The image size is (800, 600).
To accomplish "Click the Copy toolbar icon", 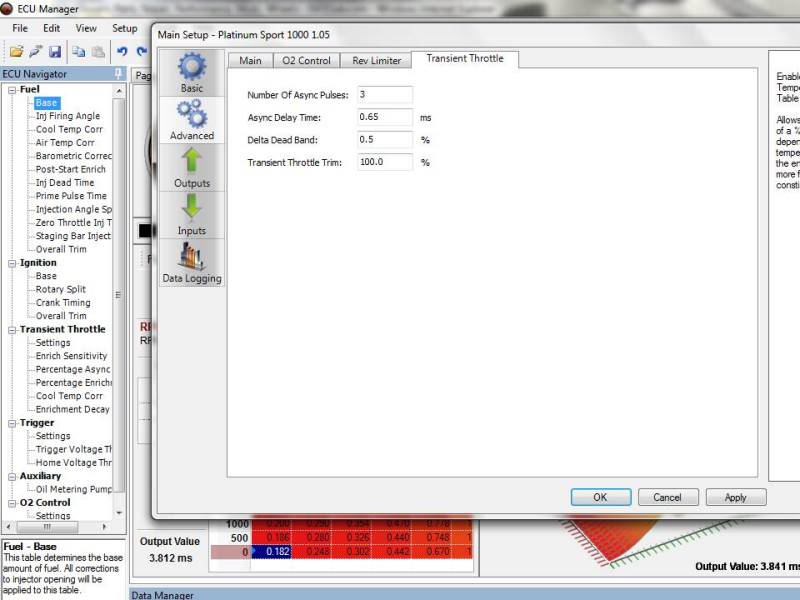I will [x=79, y=52].
